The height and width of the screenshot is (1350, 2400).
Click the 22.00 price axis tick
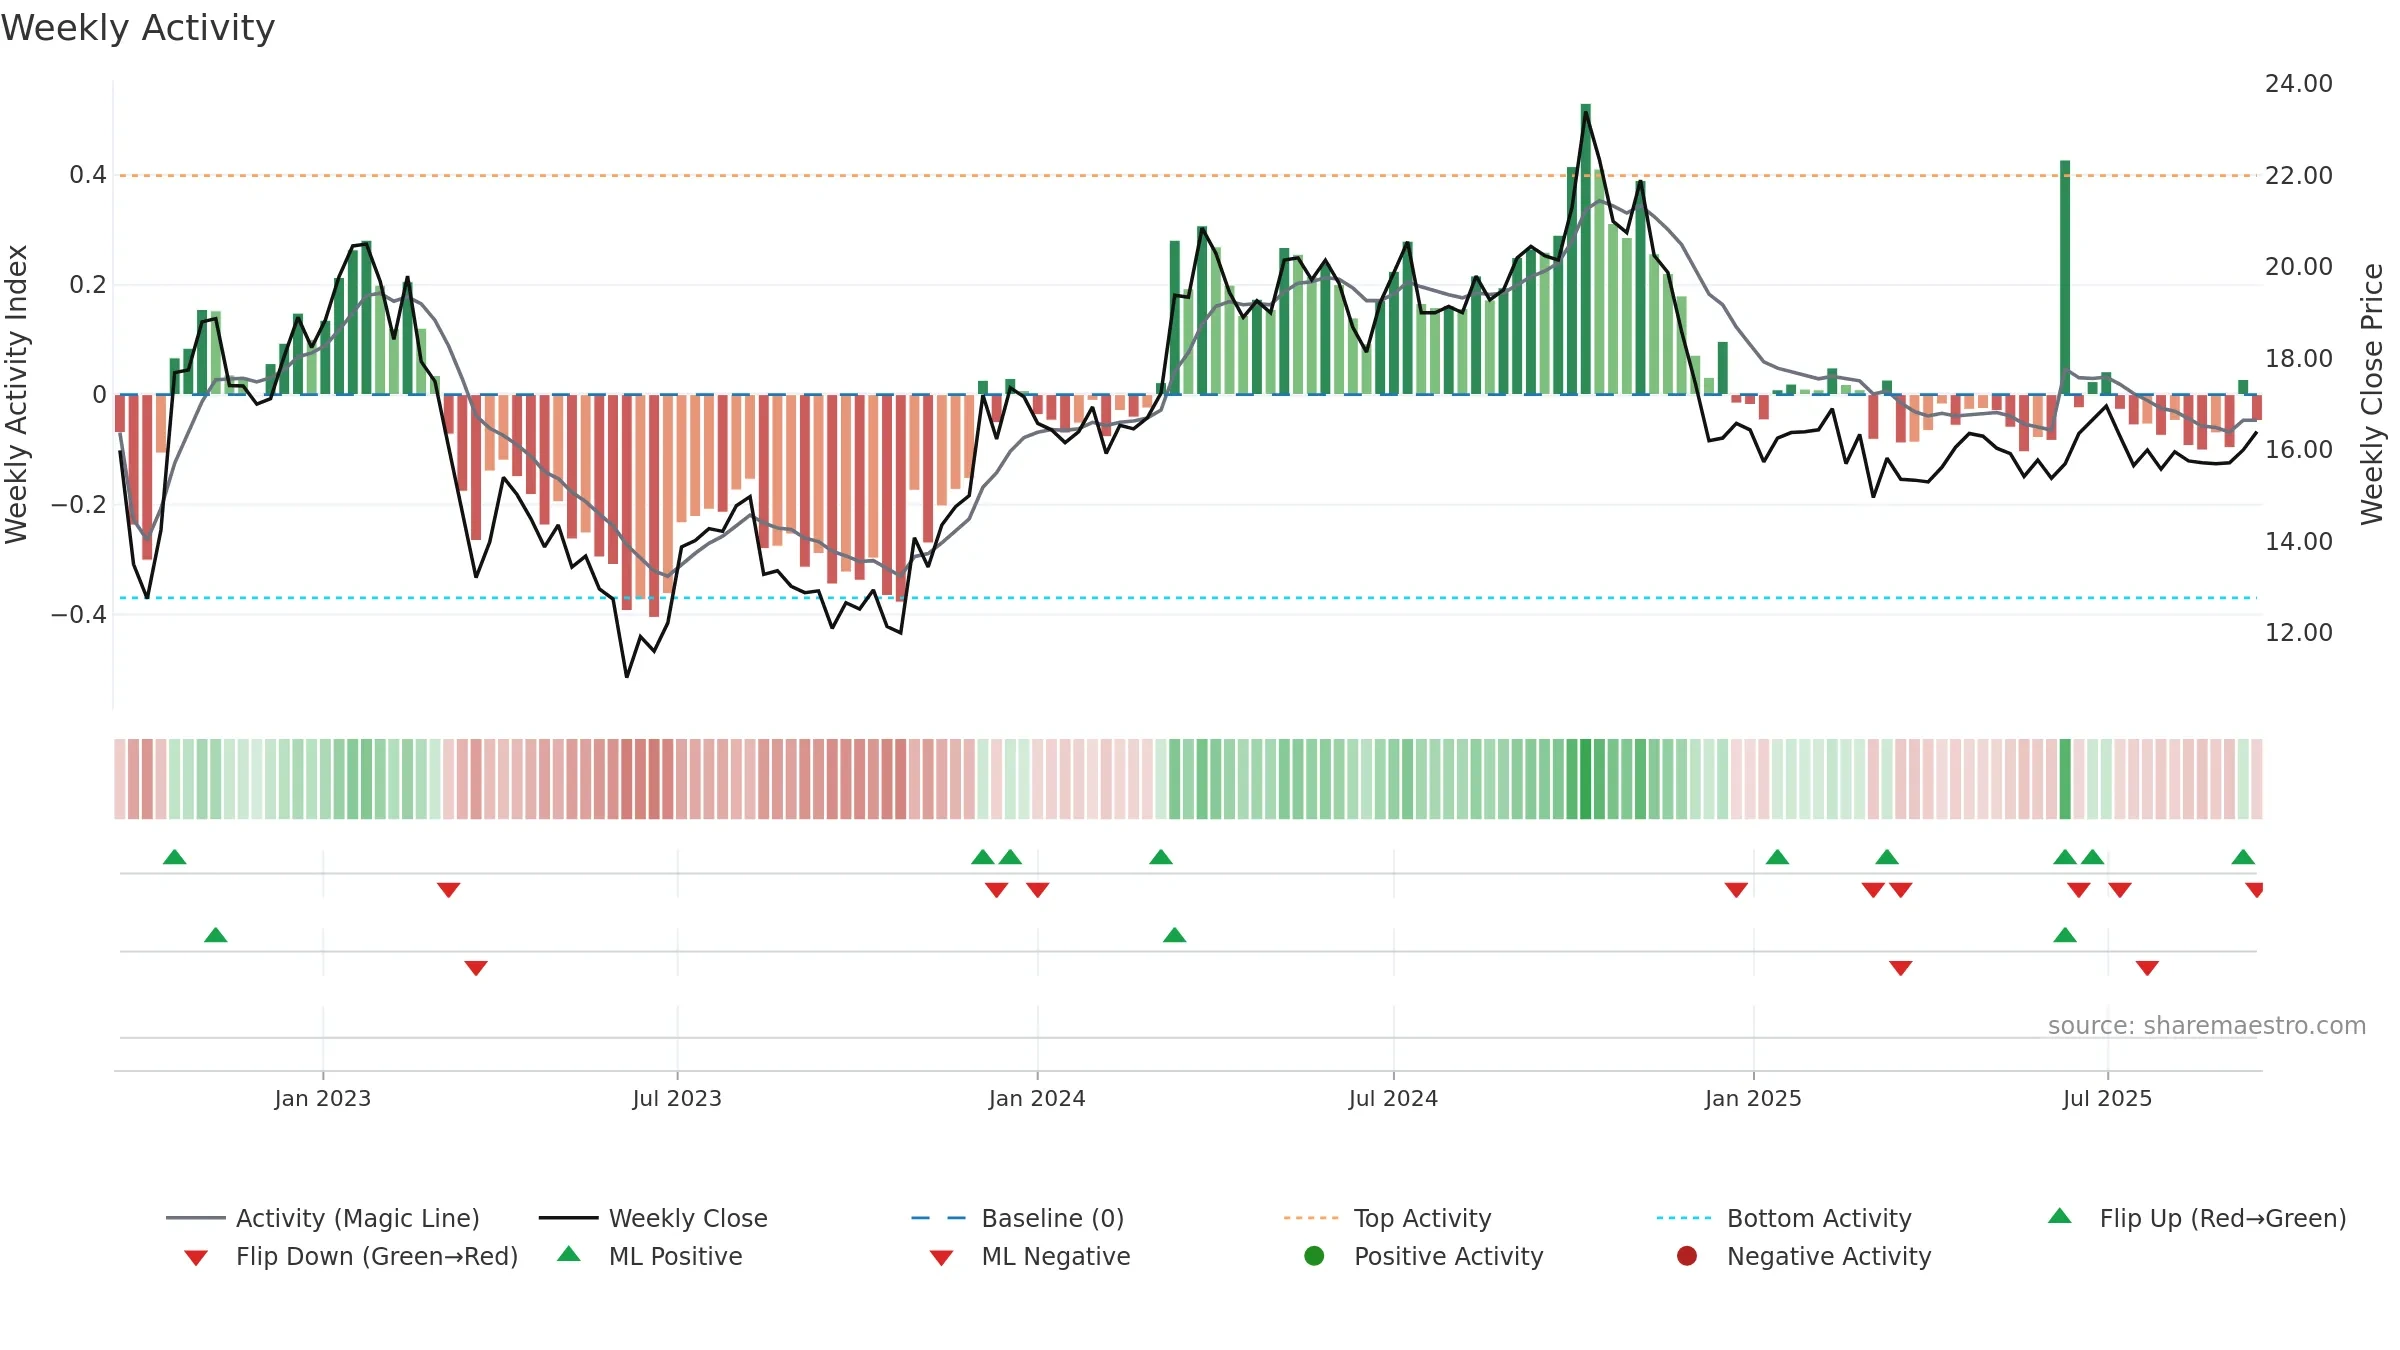2299,175
